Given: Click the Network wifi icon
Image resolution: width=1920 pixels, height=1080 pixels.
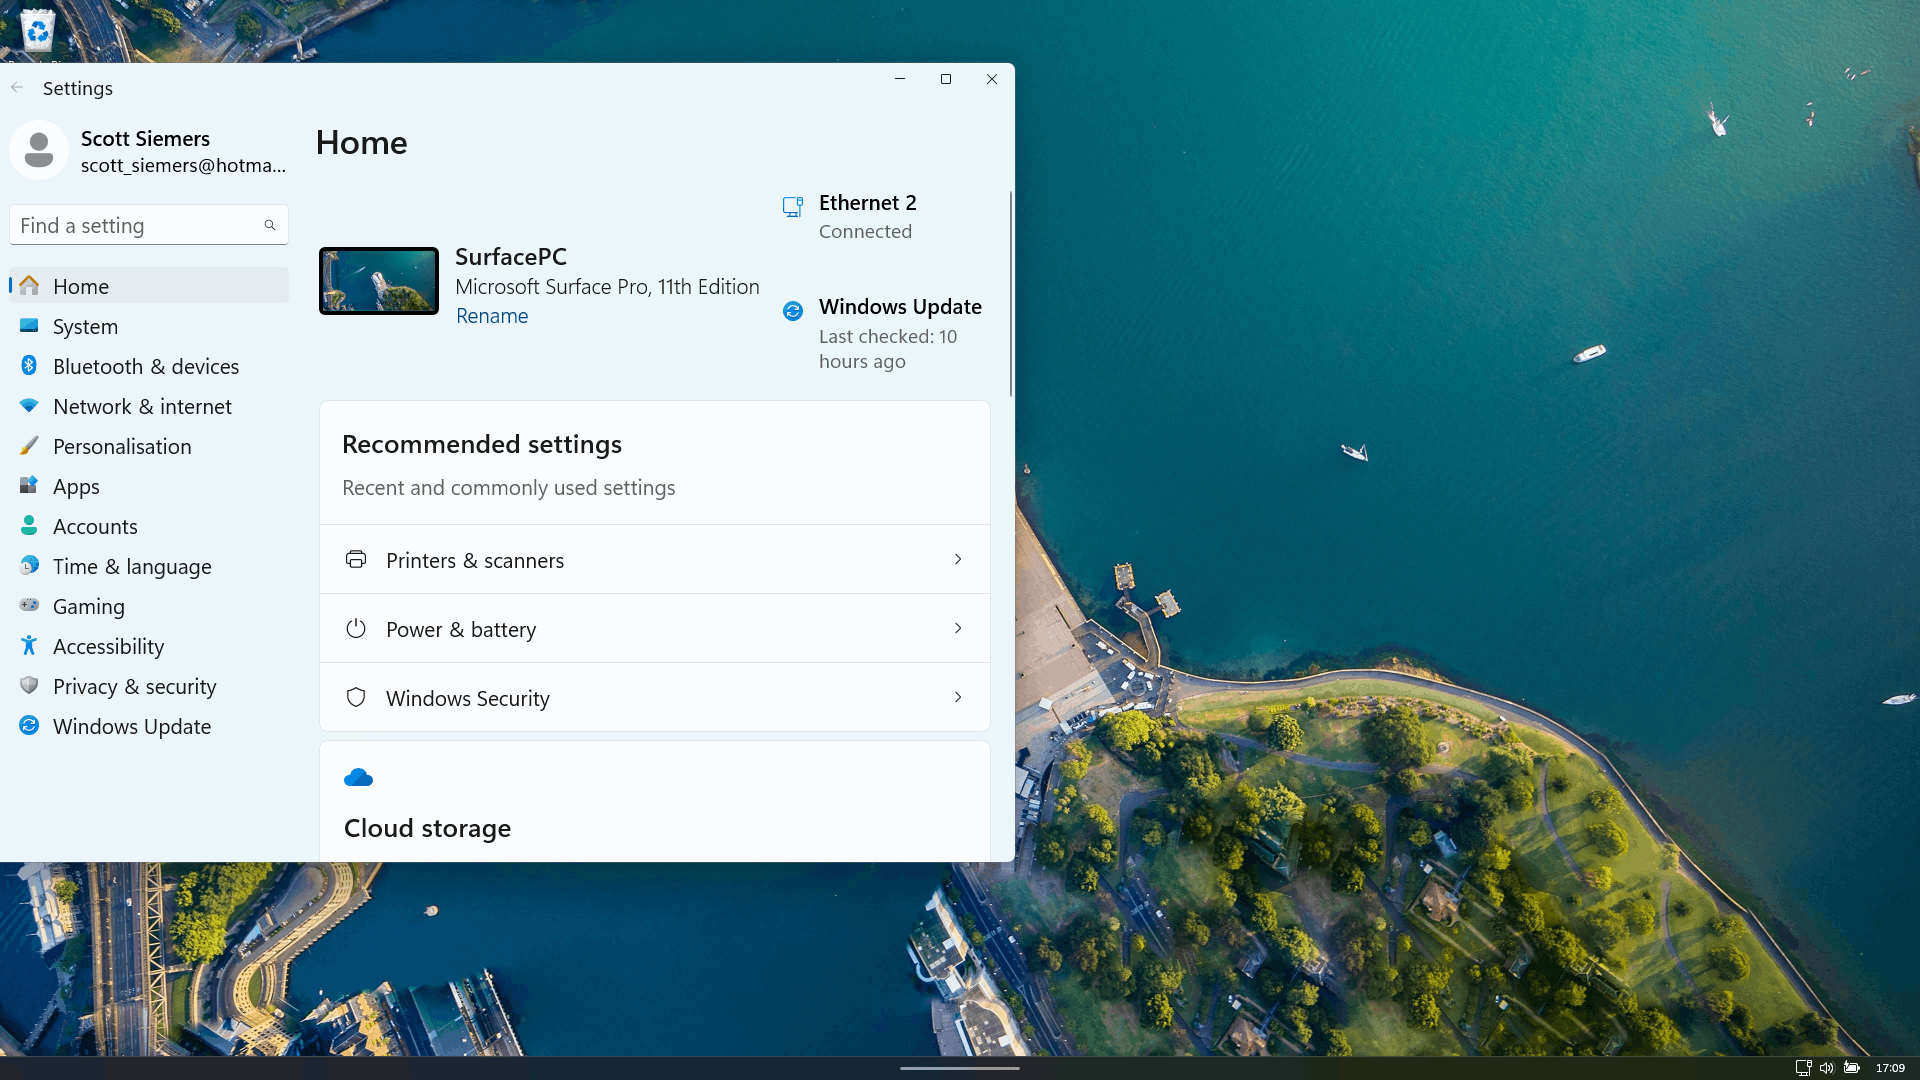Looking at the screenshot, I should point(29,406).
